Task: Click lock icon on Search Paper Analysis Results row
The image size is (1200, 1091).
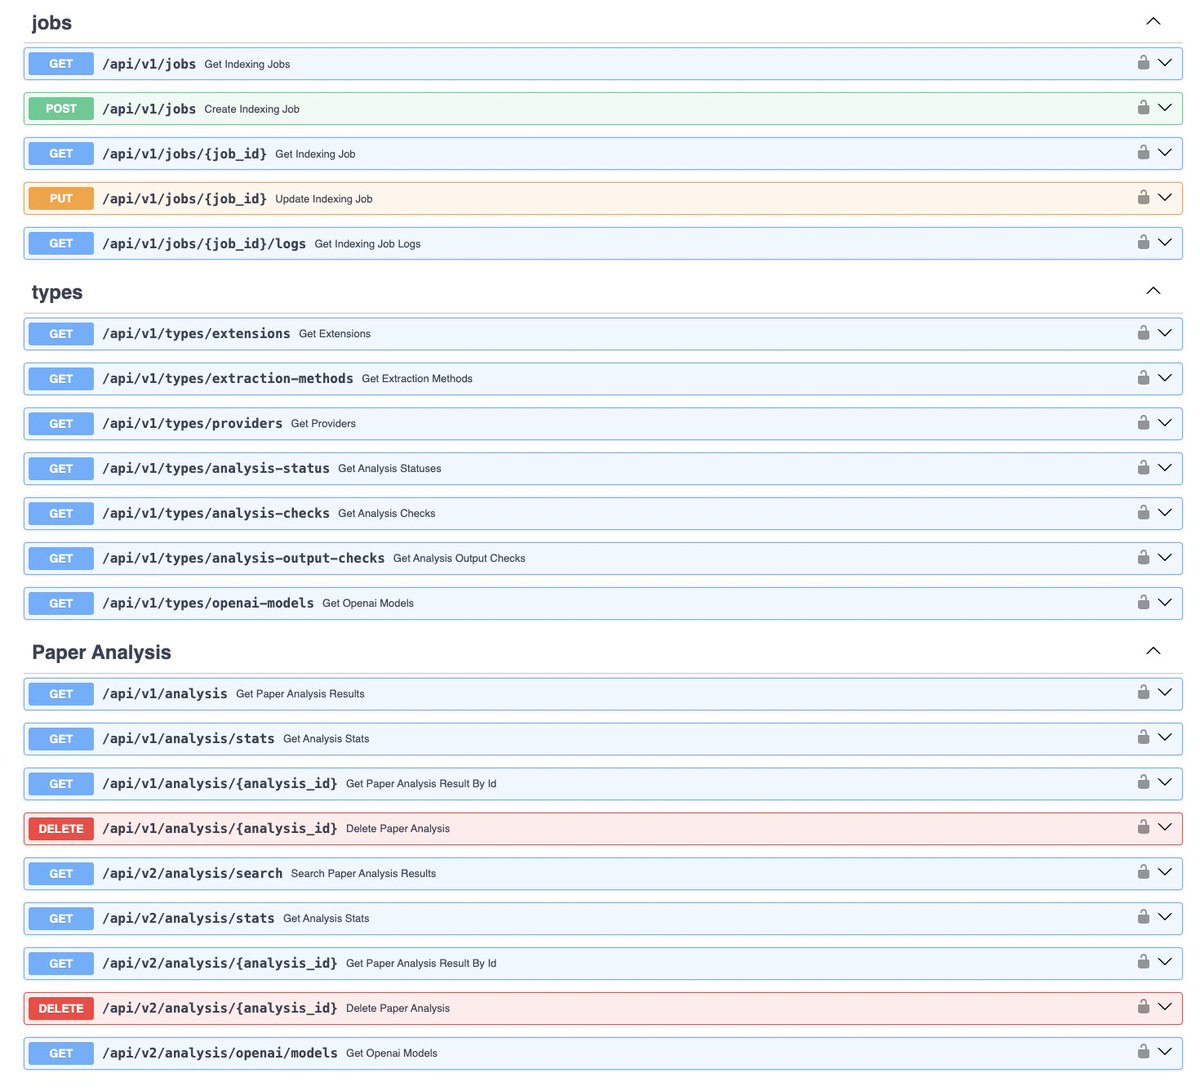Action: [x=1143, y=872]
